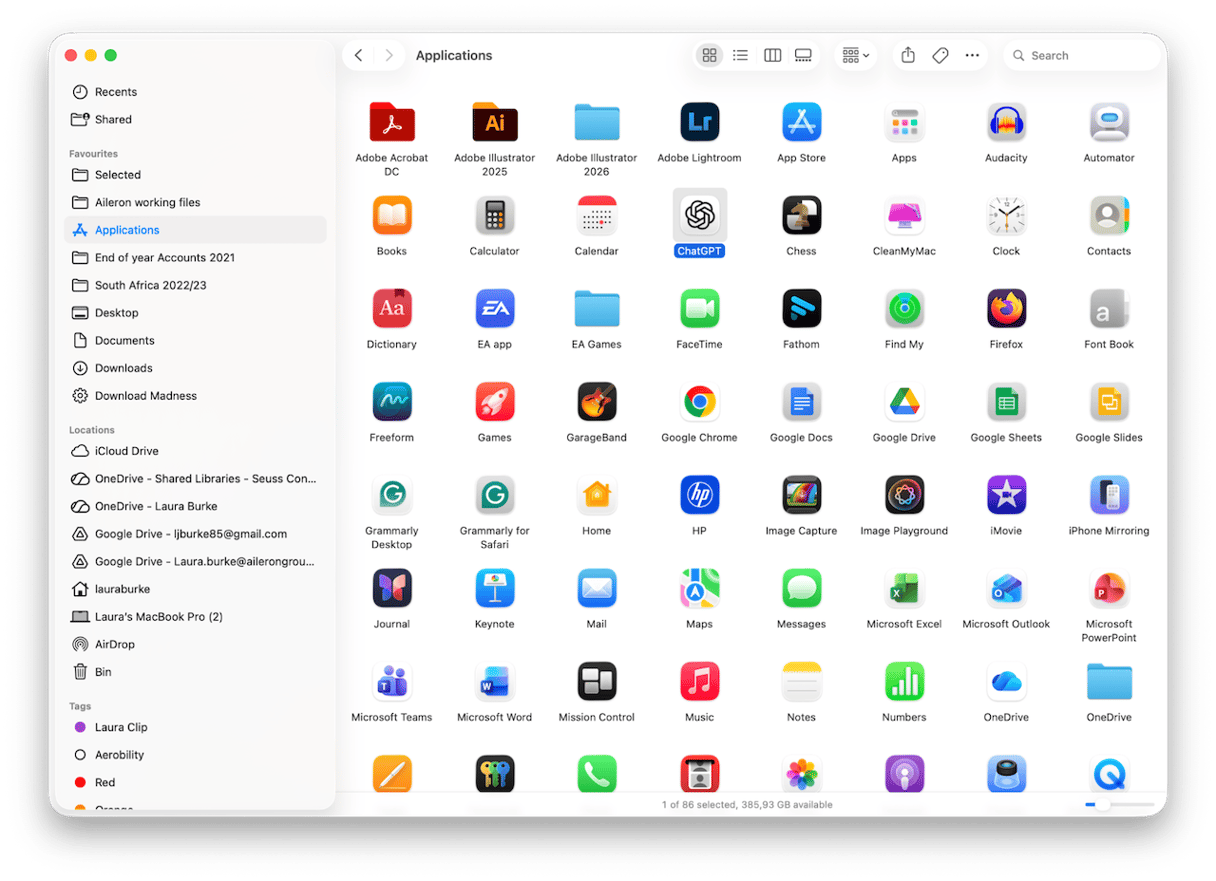Select the Audacity app icon
The width and height of the screenshot is (1216, 881).
tap(1006, 122)
